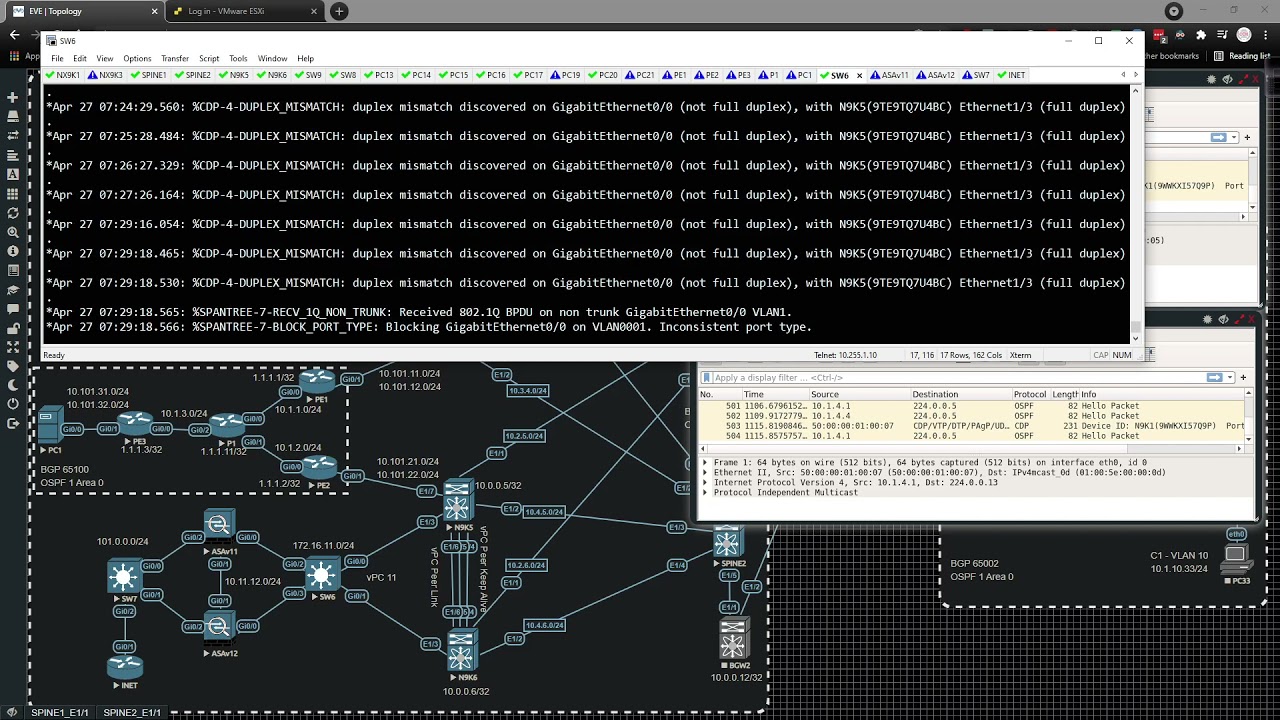This screenshot has width=1280, height=720.
Task: Open the Reading list
Action: (1241, 56)
